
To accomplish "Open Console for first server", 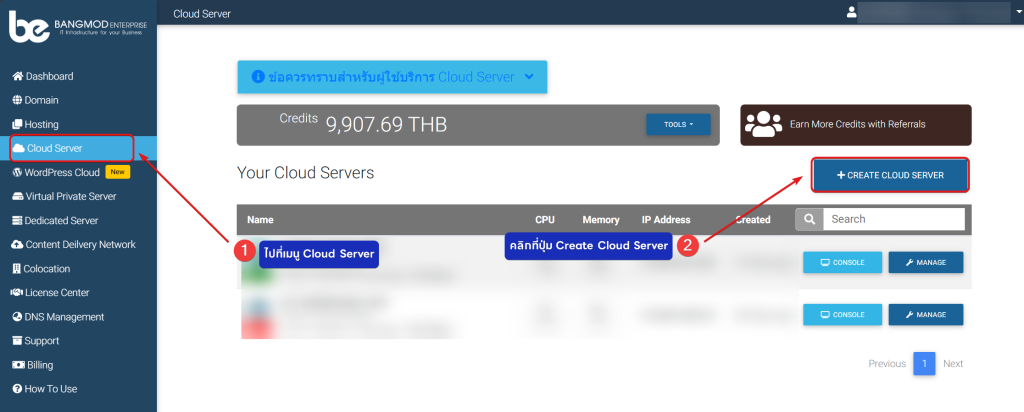I will tap(842, 262).
